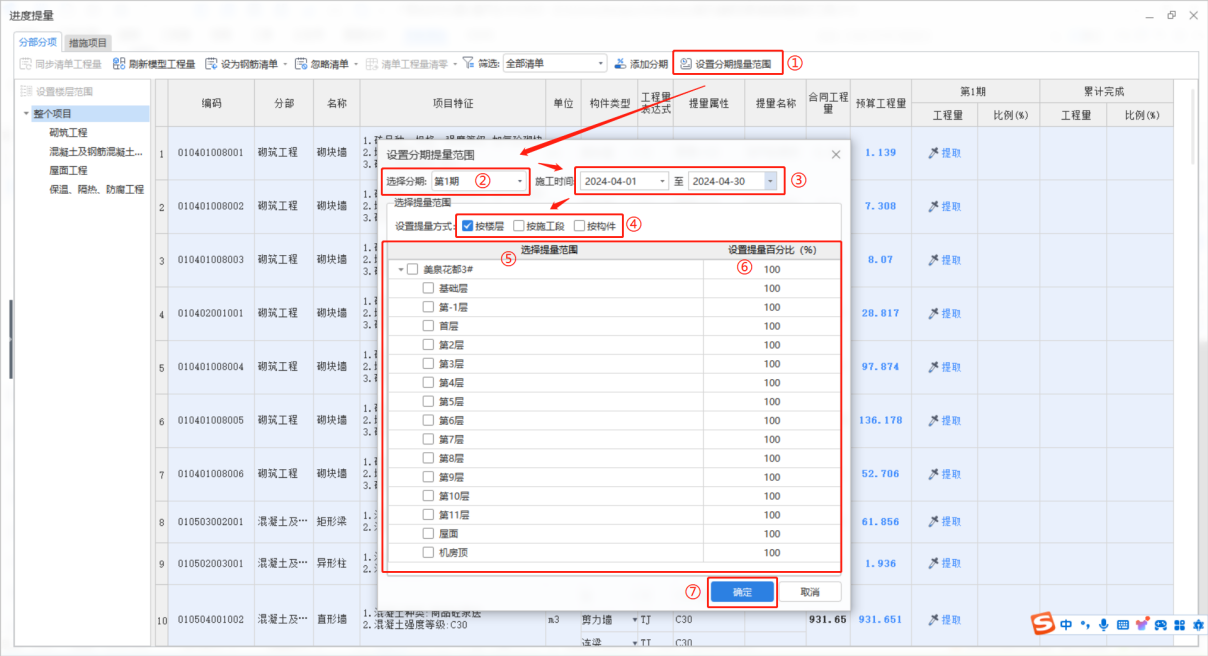Image resolution: width=1208 pixels, height=656 pixels.
Task: Click 提取 in row 010401008002
Action: pyautogui.click(x=944, y=206)
